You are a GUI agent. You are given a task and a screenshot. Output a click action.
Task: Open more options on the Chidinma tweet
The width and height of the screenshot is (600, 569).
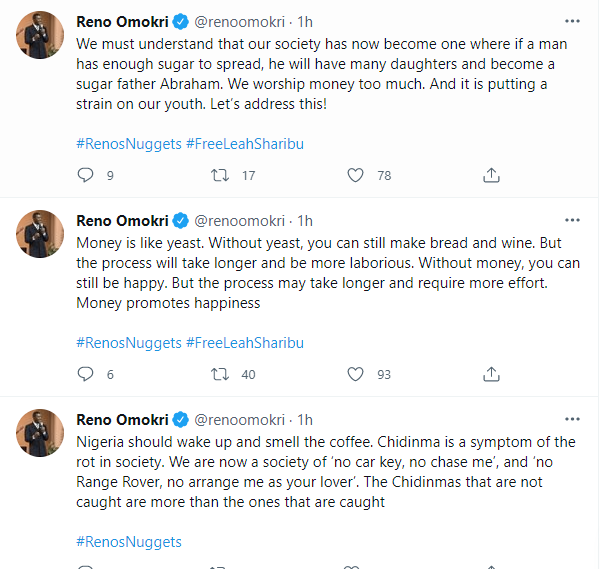[571, 419]
